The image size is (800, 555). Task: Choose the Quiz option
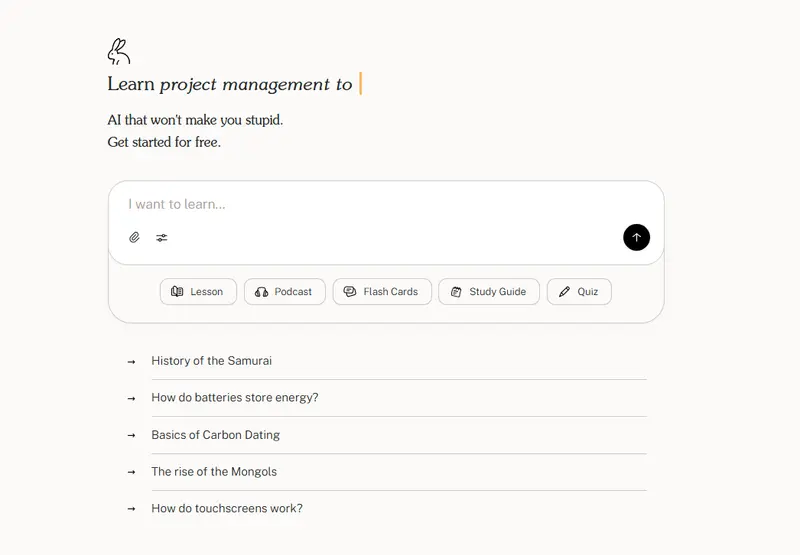[579, 292]
